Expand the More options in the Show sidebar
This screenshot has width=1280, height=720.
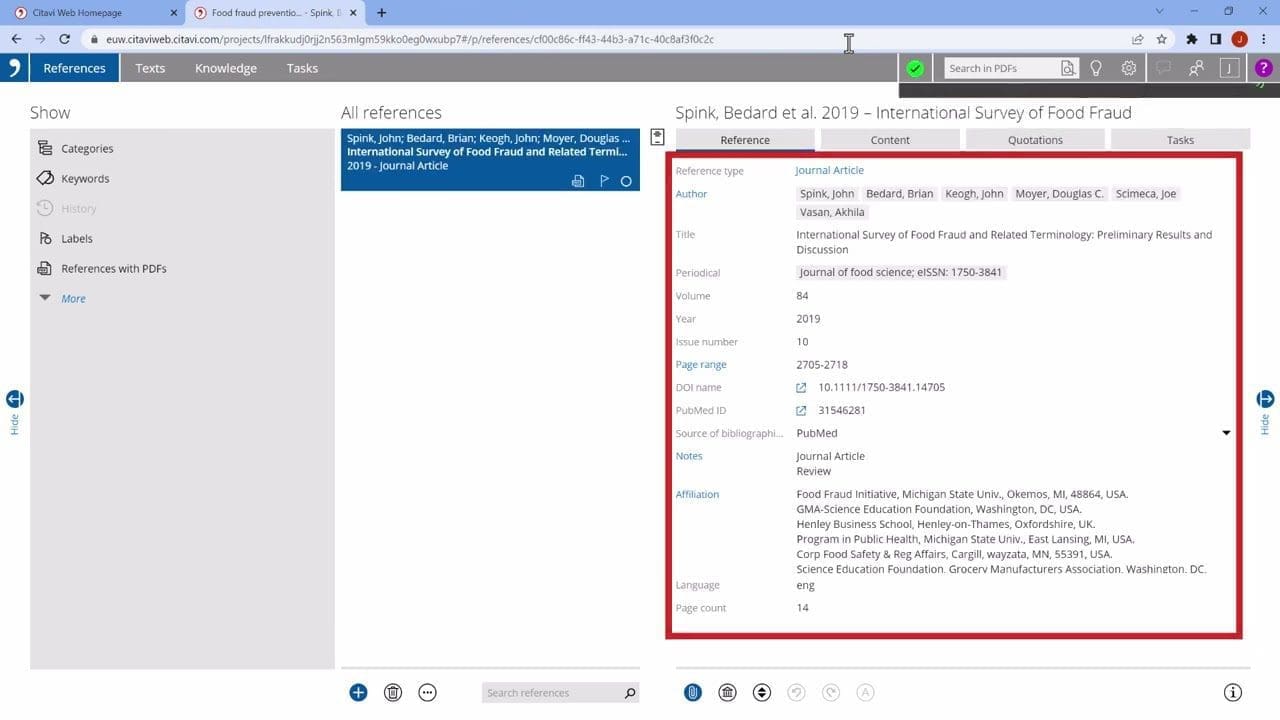(x=72, y=298)
